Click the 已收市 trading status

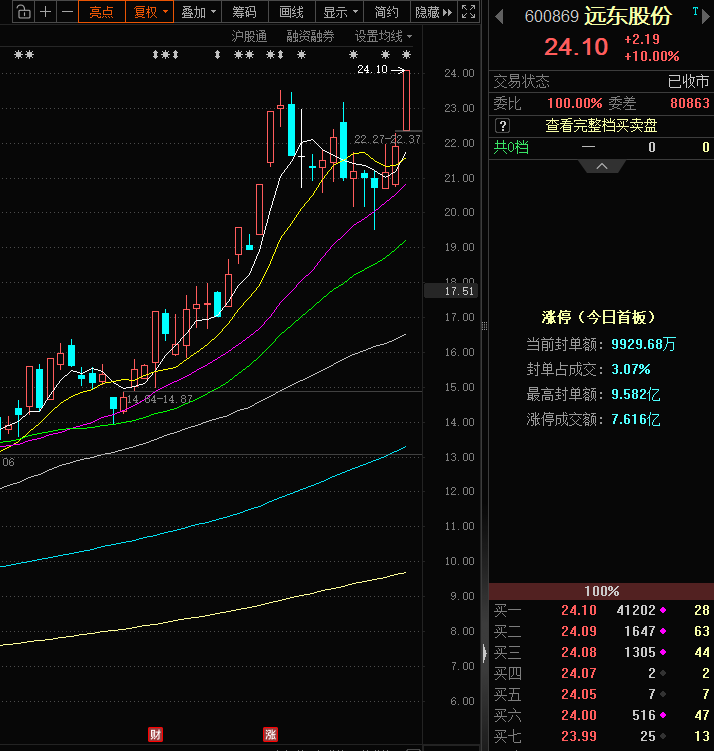point(688,81)
